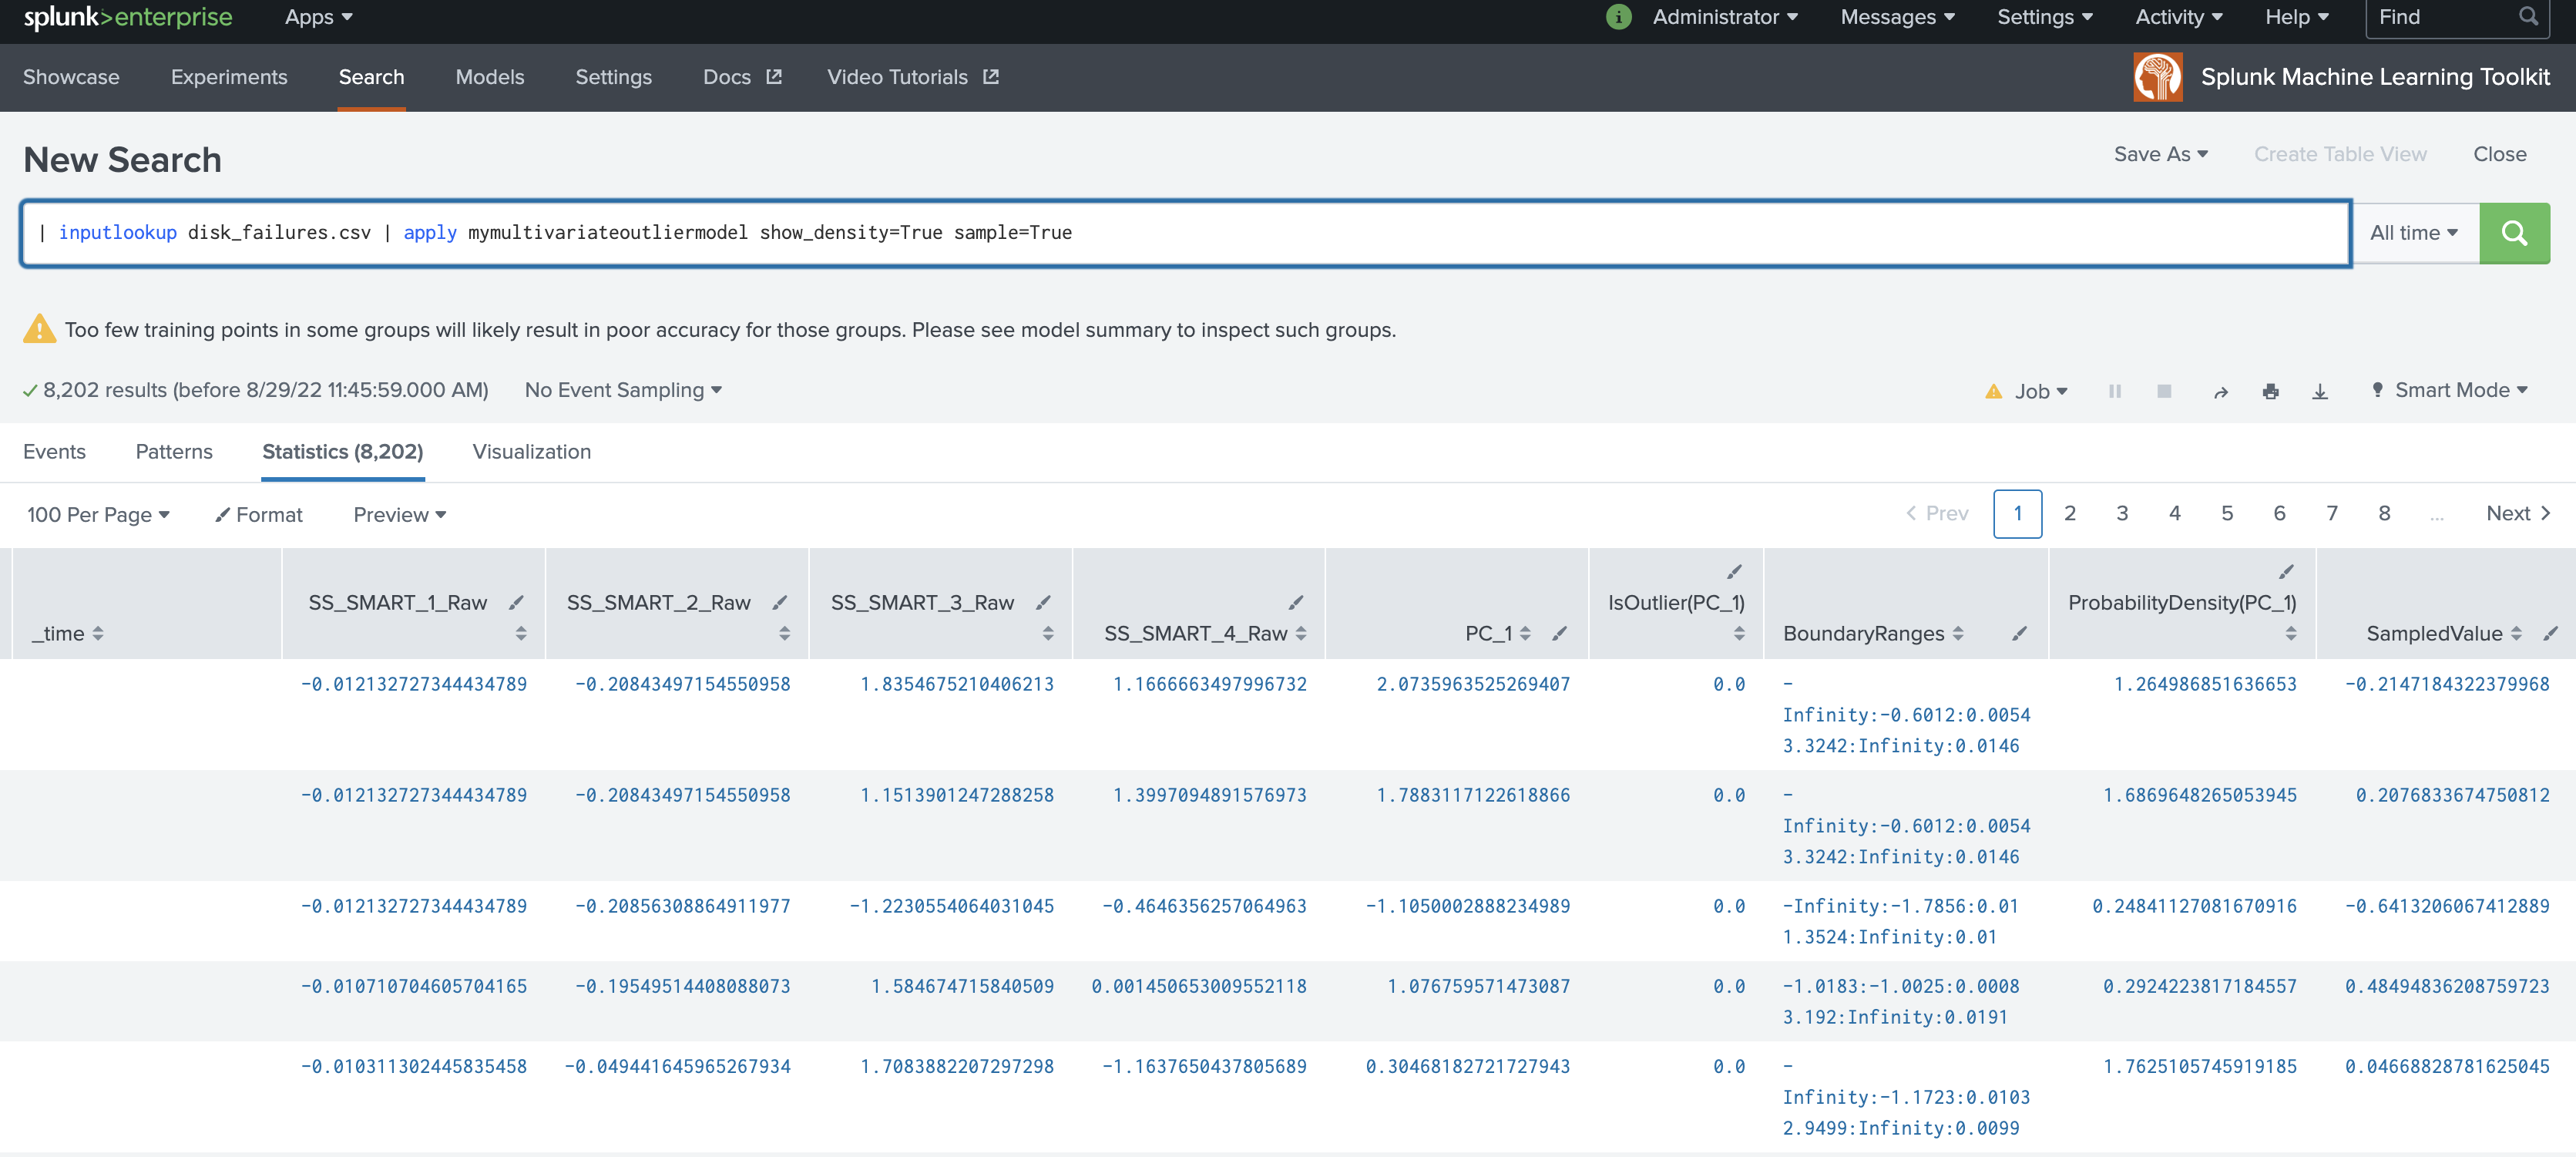Click the Find magnifier icon

tap(2529, 17)
